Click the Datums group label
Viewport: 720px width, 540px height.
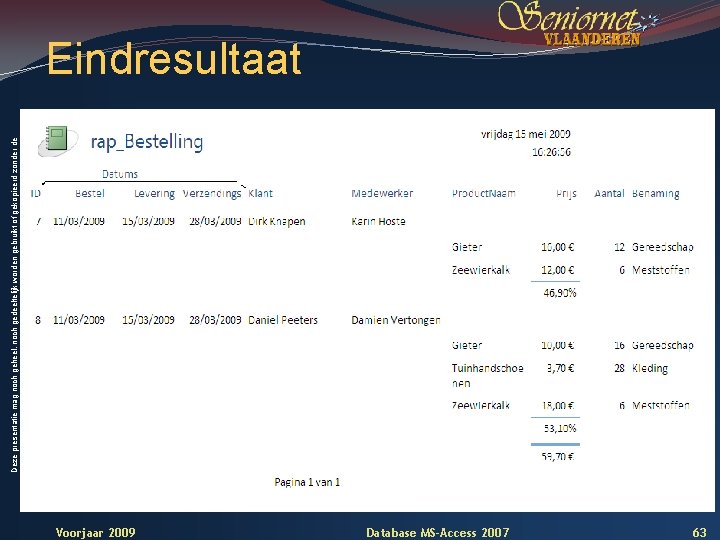120,174
